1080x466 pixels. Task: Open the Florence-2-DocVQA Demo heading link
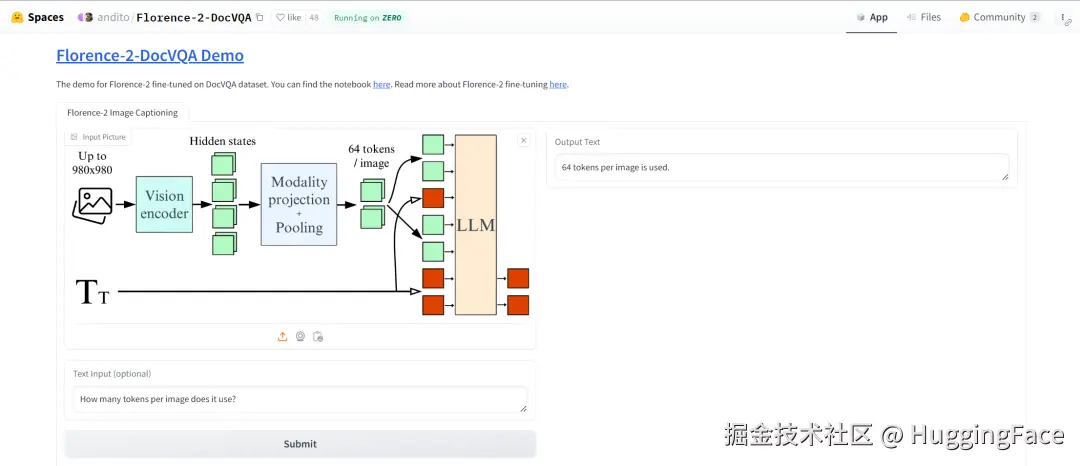tap(149, 56)
